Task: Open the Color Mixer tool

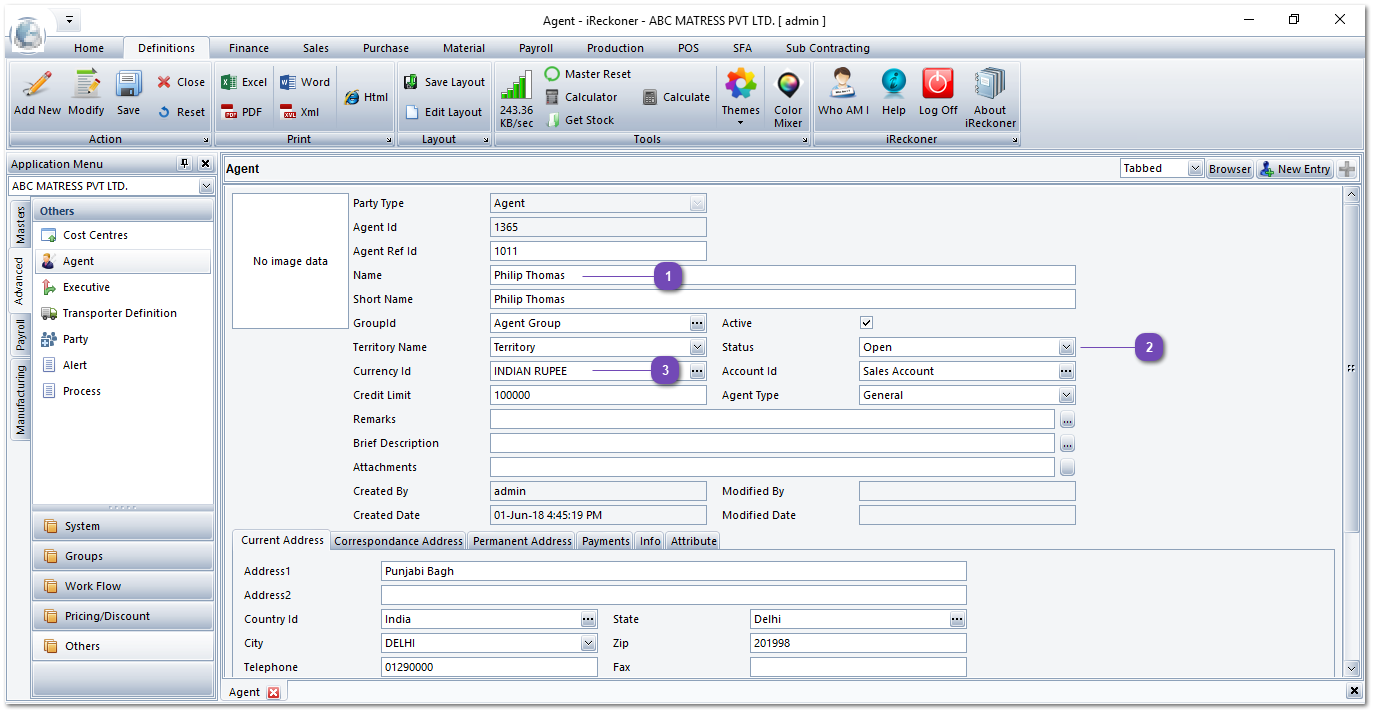Action: coord(787,99)
